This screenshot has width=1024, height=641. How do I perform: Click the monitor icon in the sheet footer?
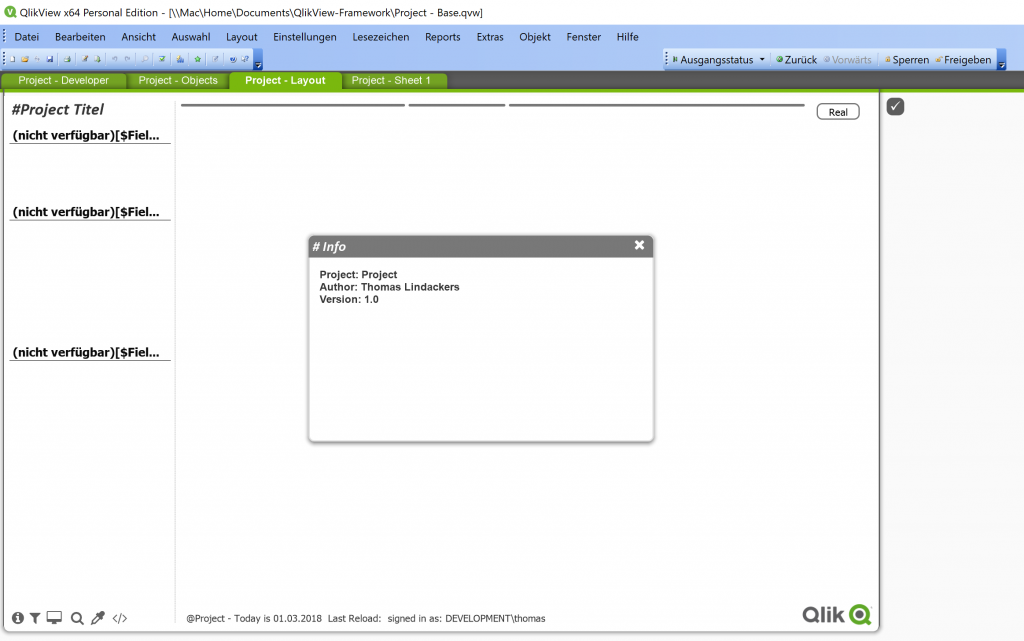coord(54,617)
